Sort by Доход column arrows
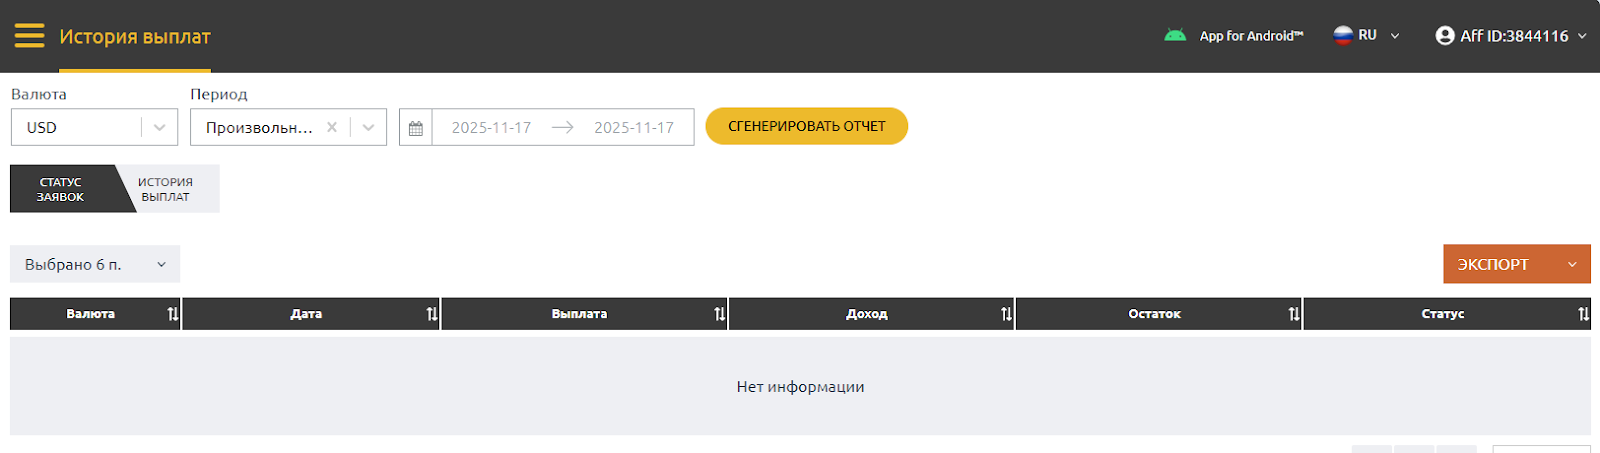 [1006, 314]
